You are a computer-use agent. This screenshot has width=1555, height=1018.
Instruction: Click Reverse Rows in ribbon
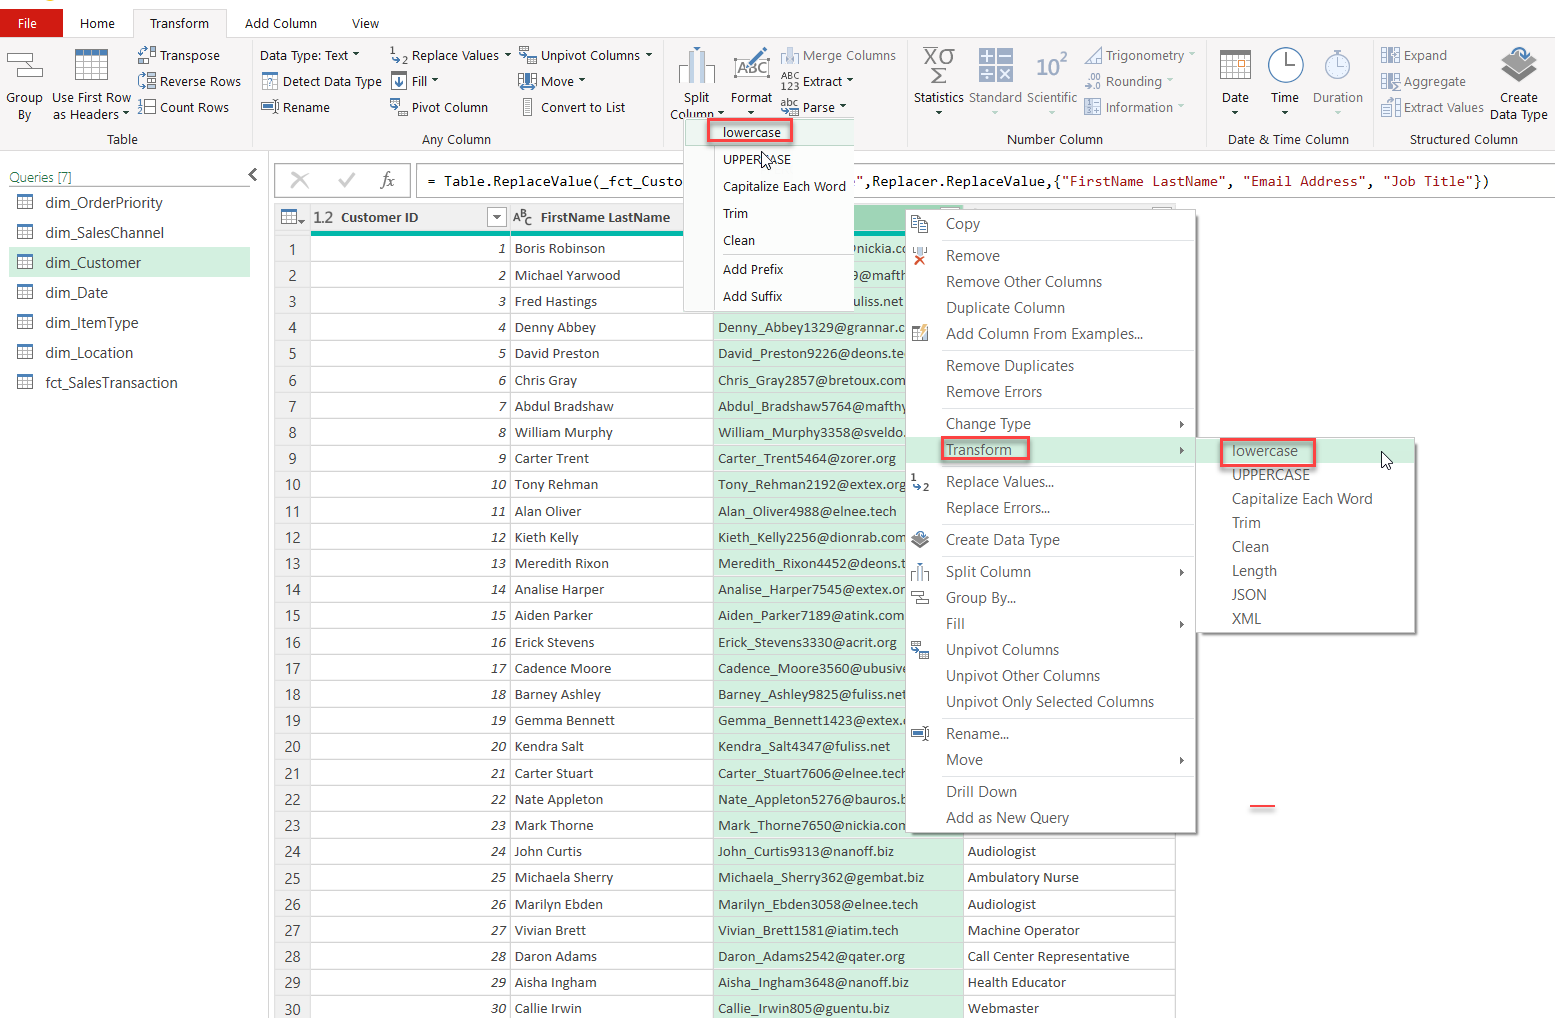tap(189, 81)
